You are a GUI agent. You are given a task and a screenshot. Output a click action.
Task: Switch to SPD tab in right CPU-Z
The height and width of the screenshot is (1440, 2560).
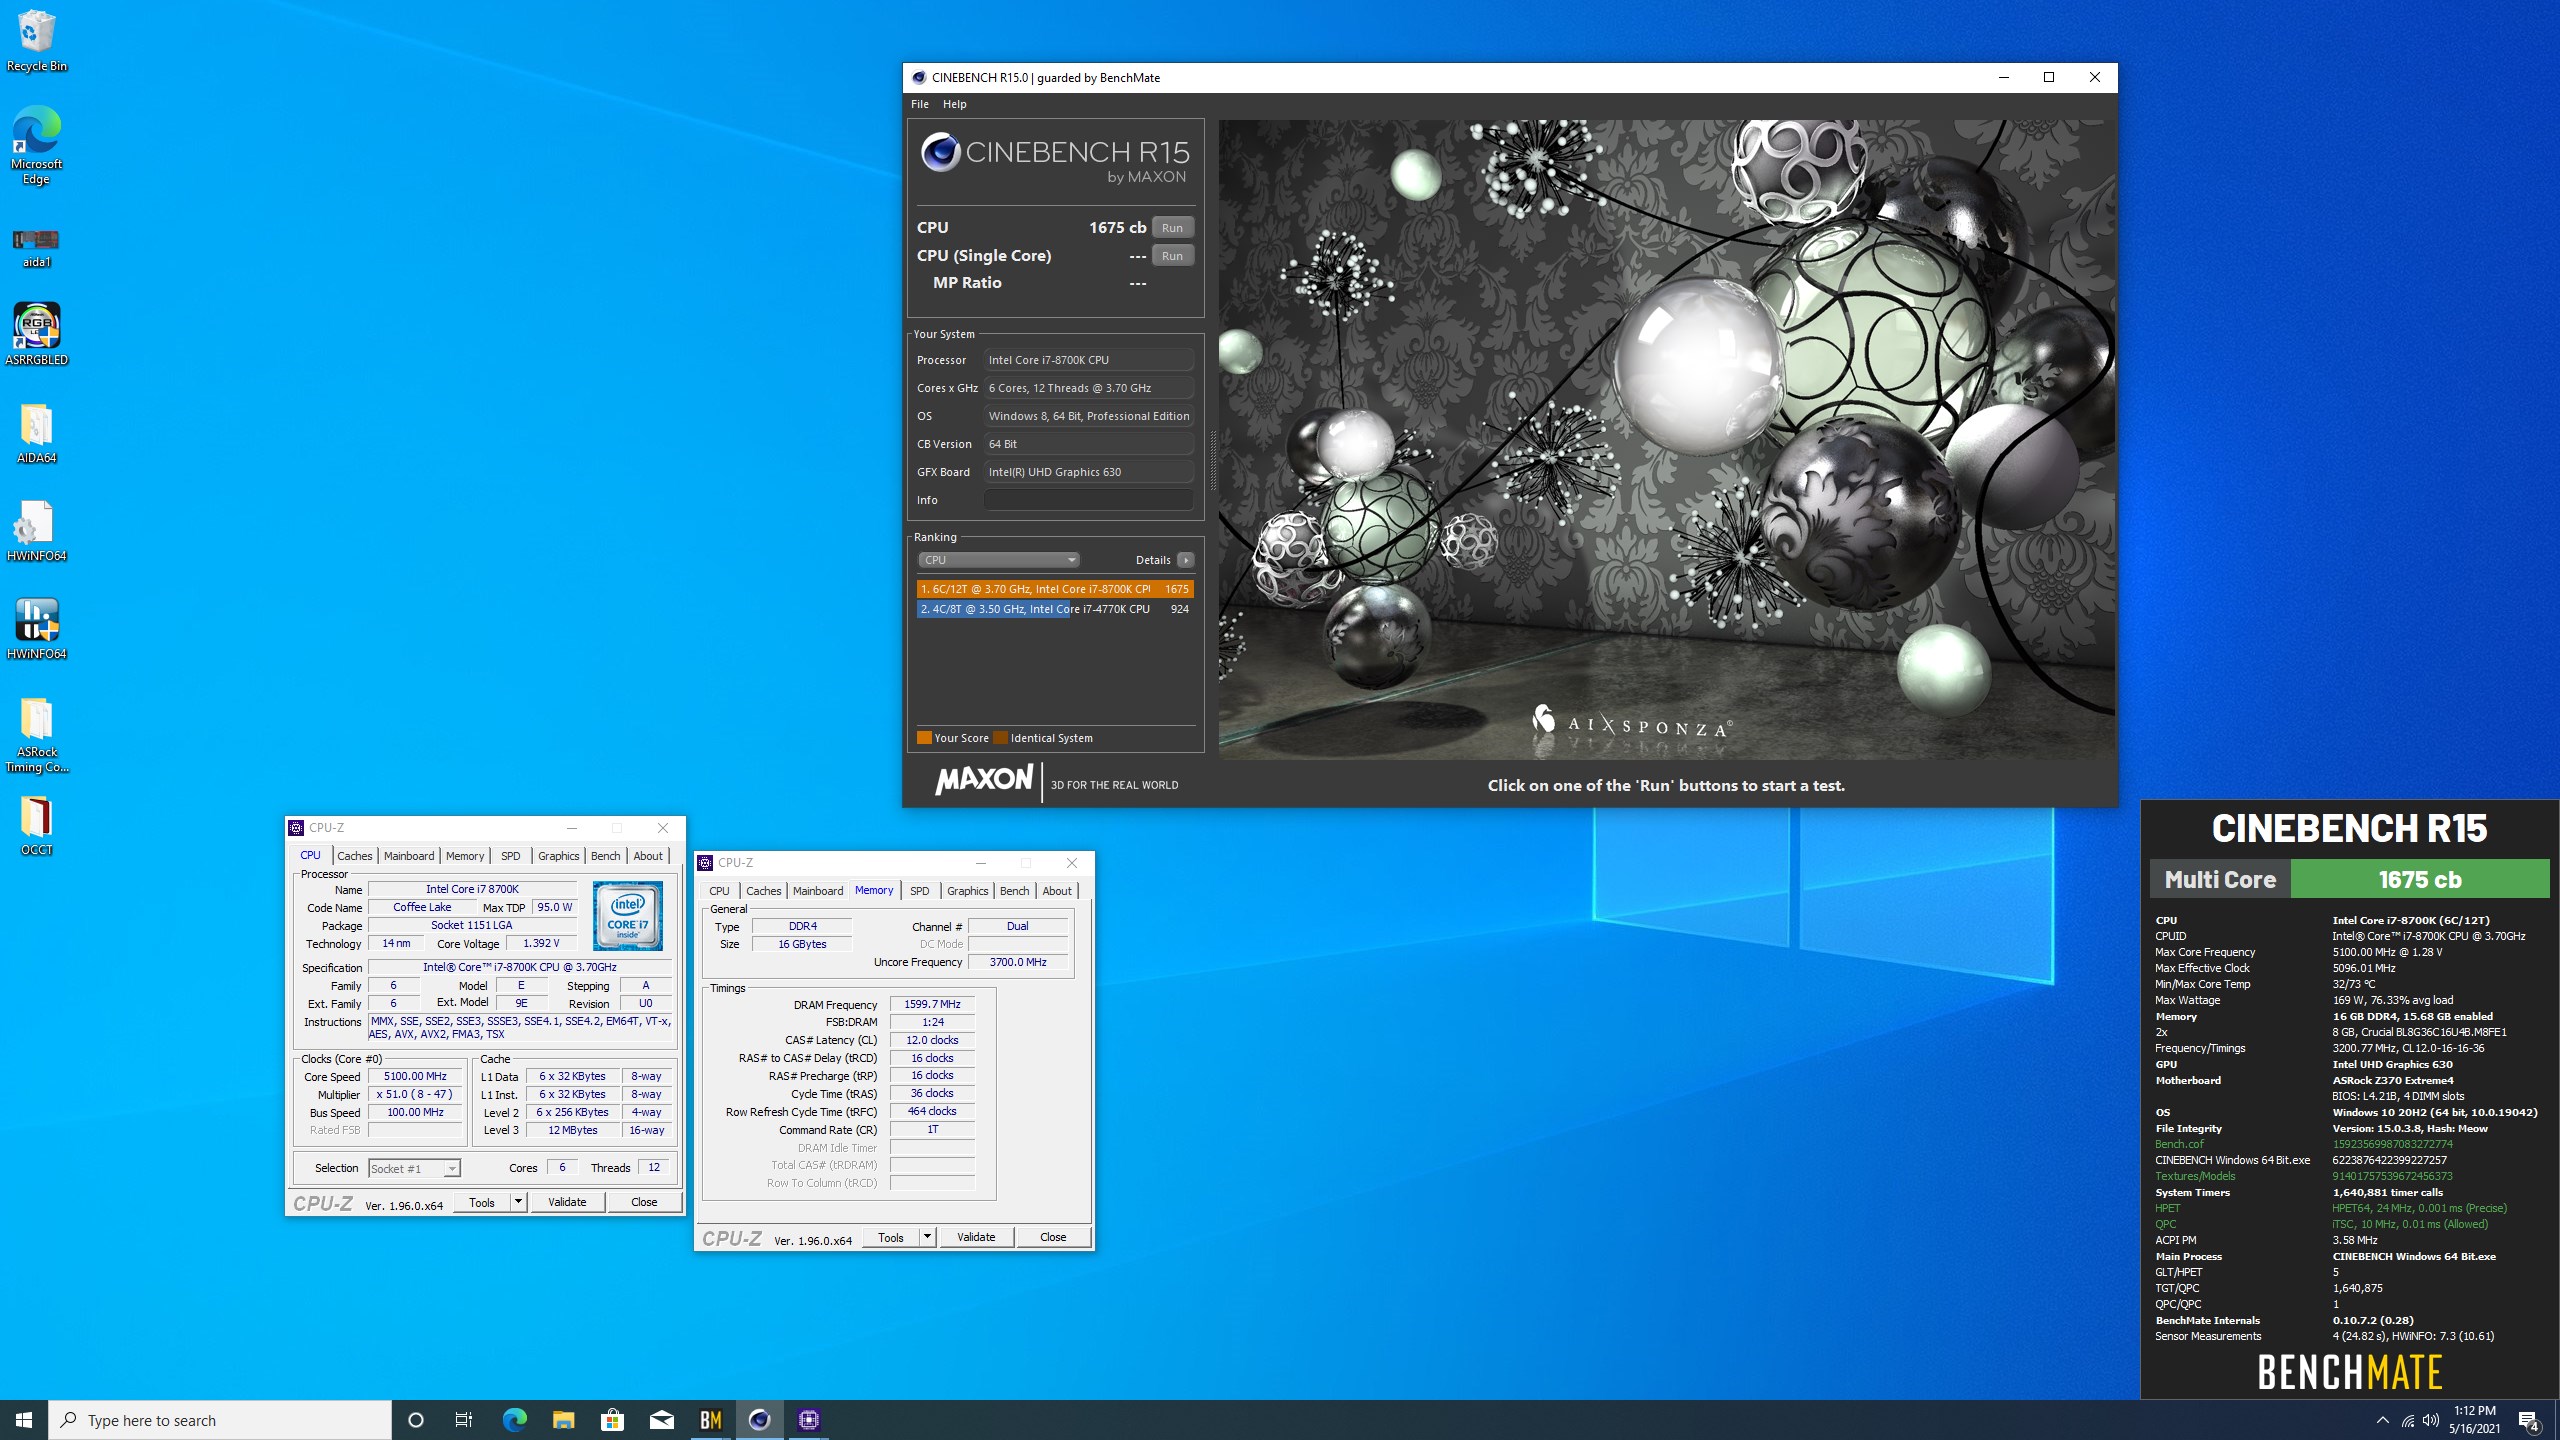(919, 891)
